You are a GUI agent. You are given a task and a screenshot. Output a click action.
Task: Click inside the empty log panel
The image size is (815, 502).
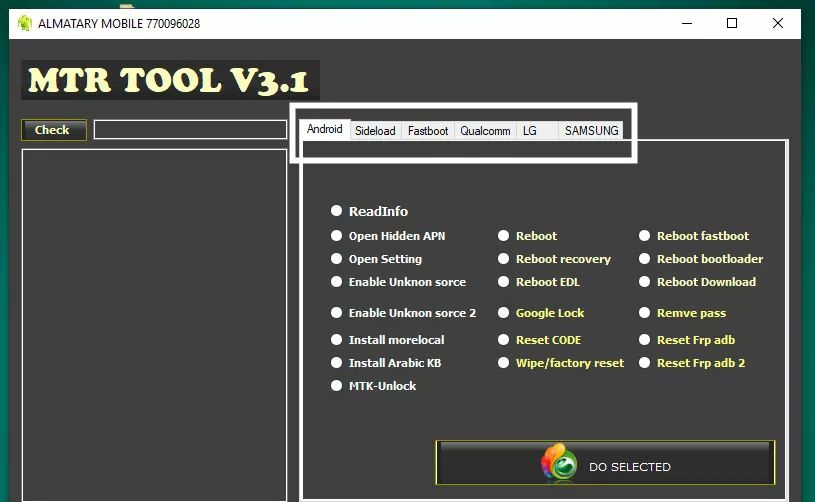pyautogui.click(x=154, y=325)
